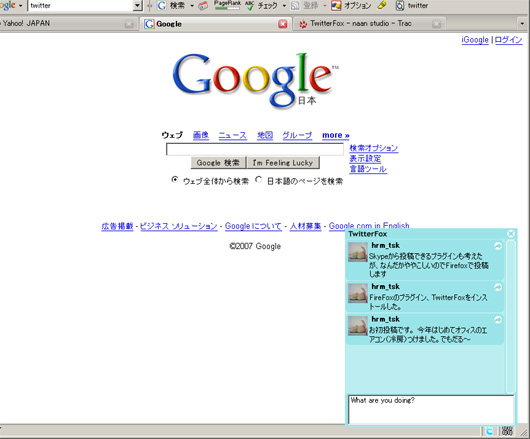Click hrm_tsk avatar on Skype tweet
The width and height of the screenshot is (530, 439).
click(358, 252)
